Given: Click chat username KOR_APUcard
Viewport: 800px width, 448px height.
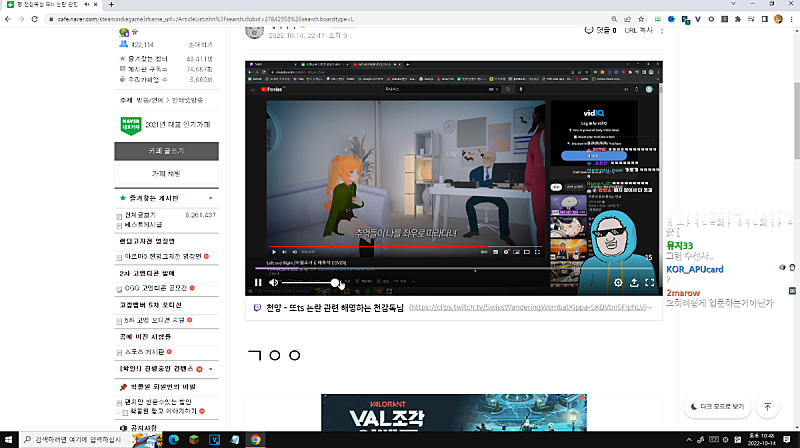Looking at the screenshot, I should (x=694, y=269).
